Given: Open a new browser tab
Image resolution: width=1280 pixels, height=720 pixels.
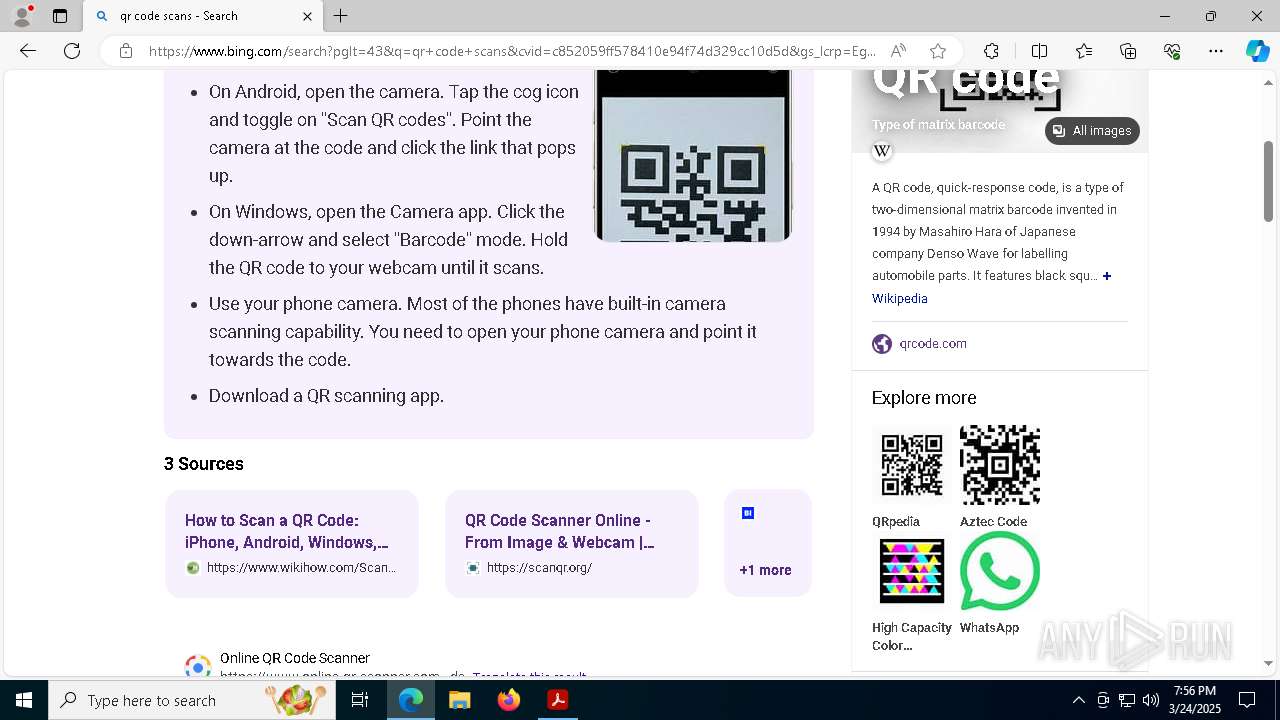Looking at the screenshot, I should point(341,16).
